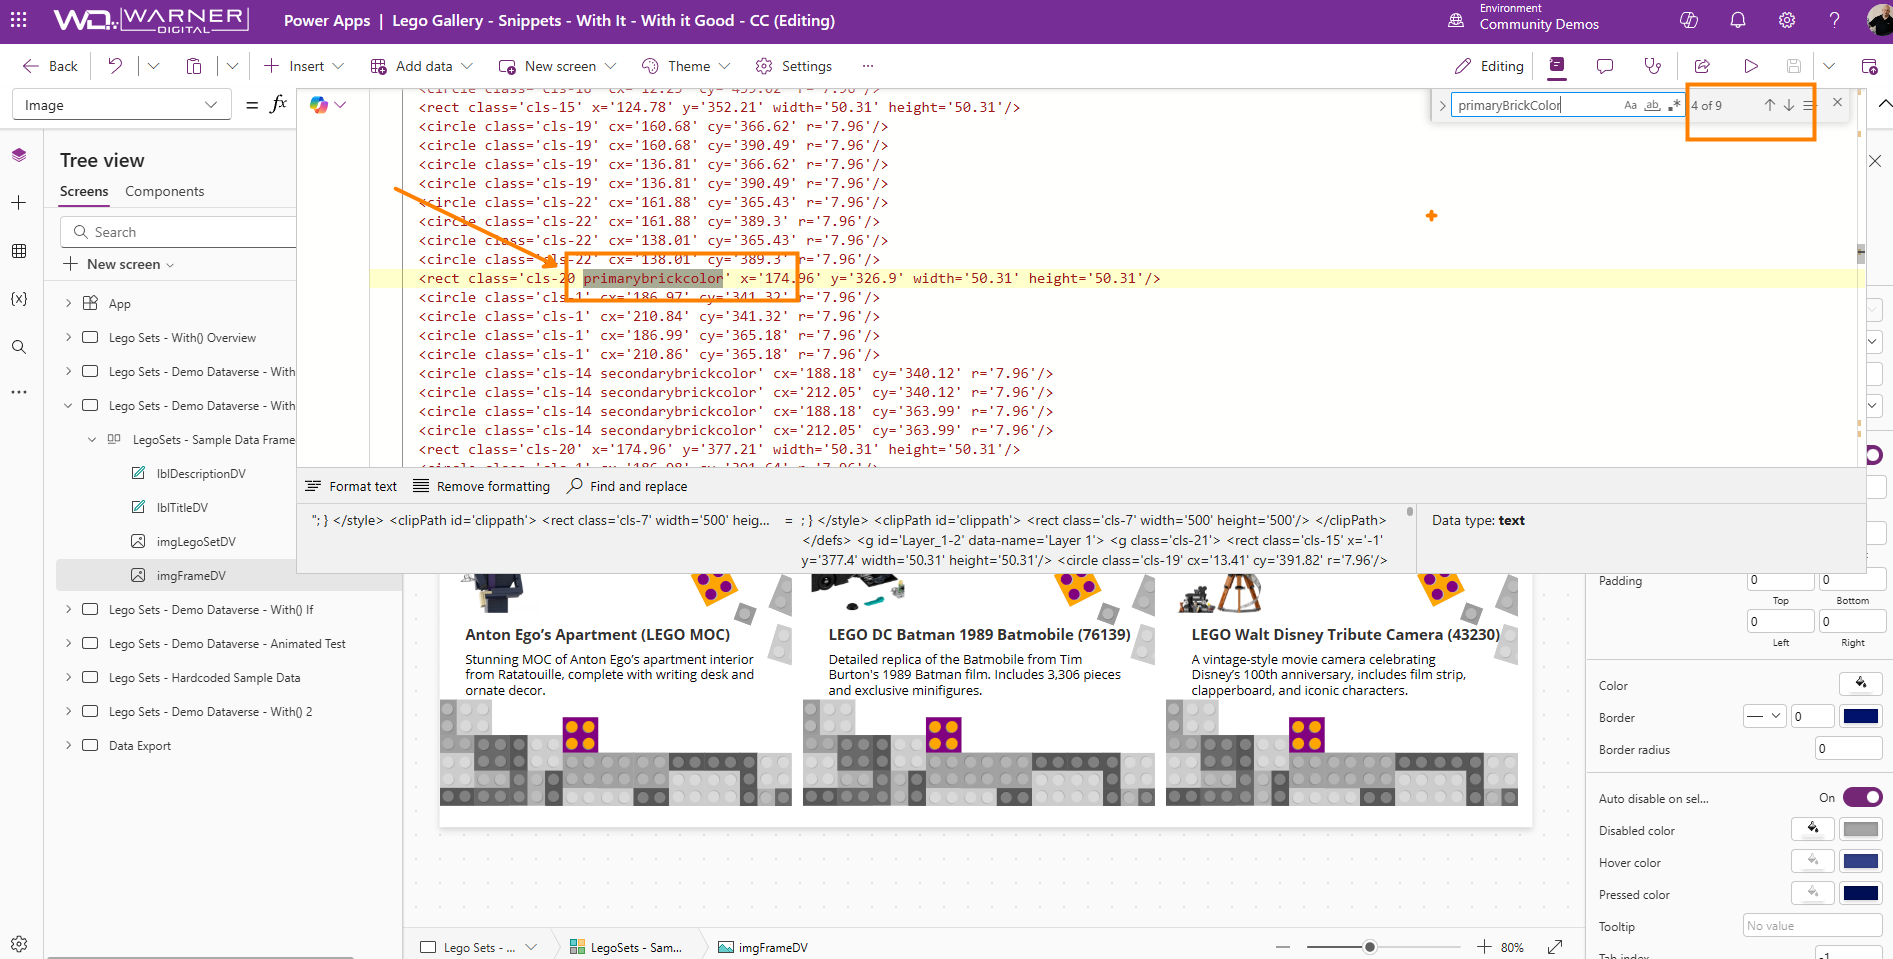Click the Insert plus icon in sidebar
The width and height of the screenshot is (1893, 959).
pos(19,203)
